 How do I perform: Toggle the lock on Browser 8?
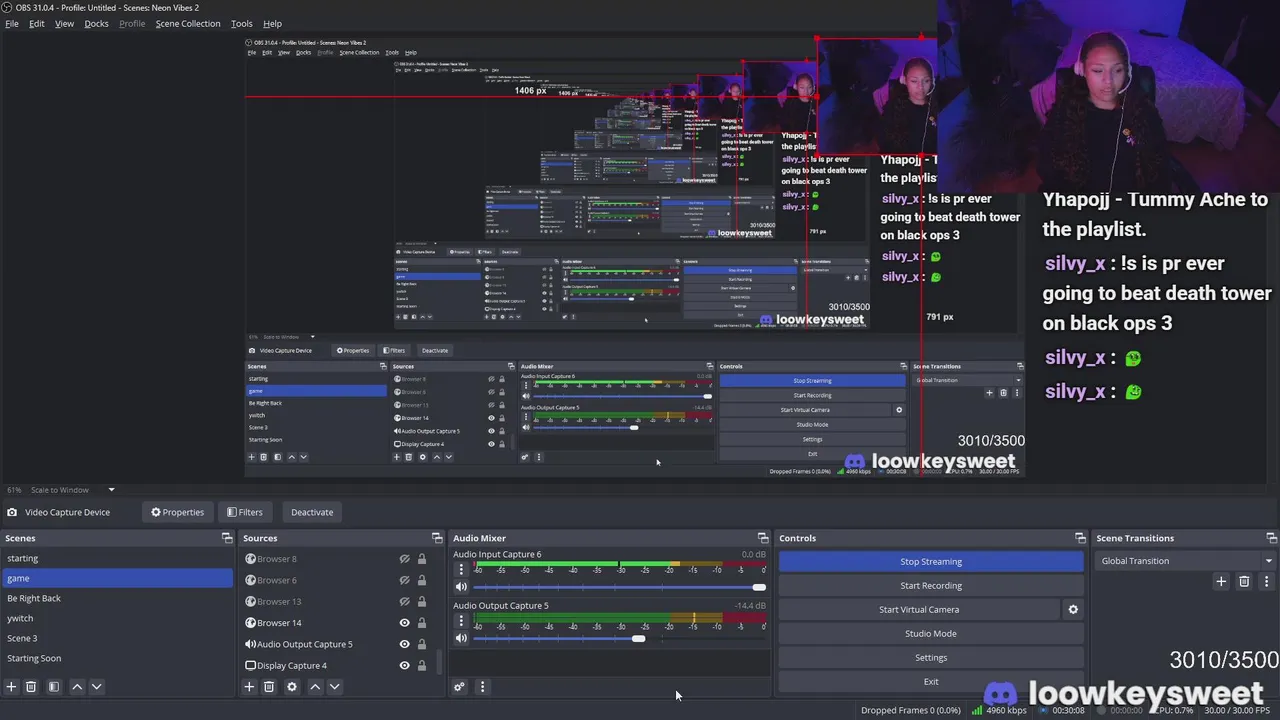(422, 559)
